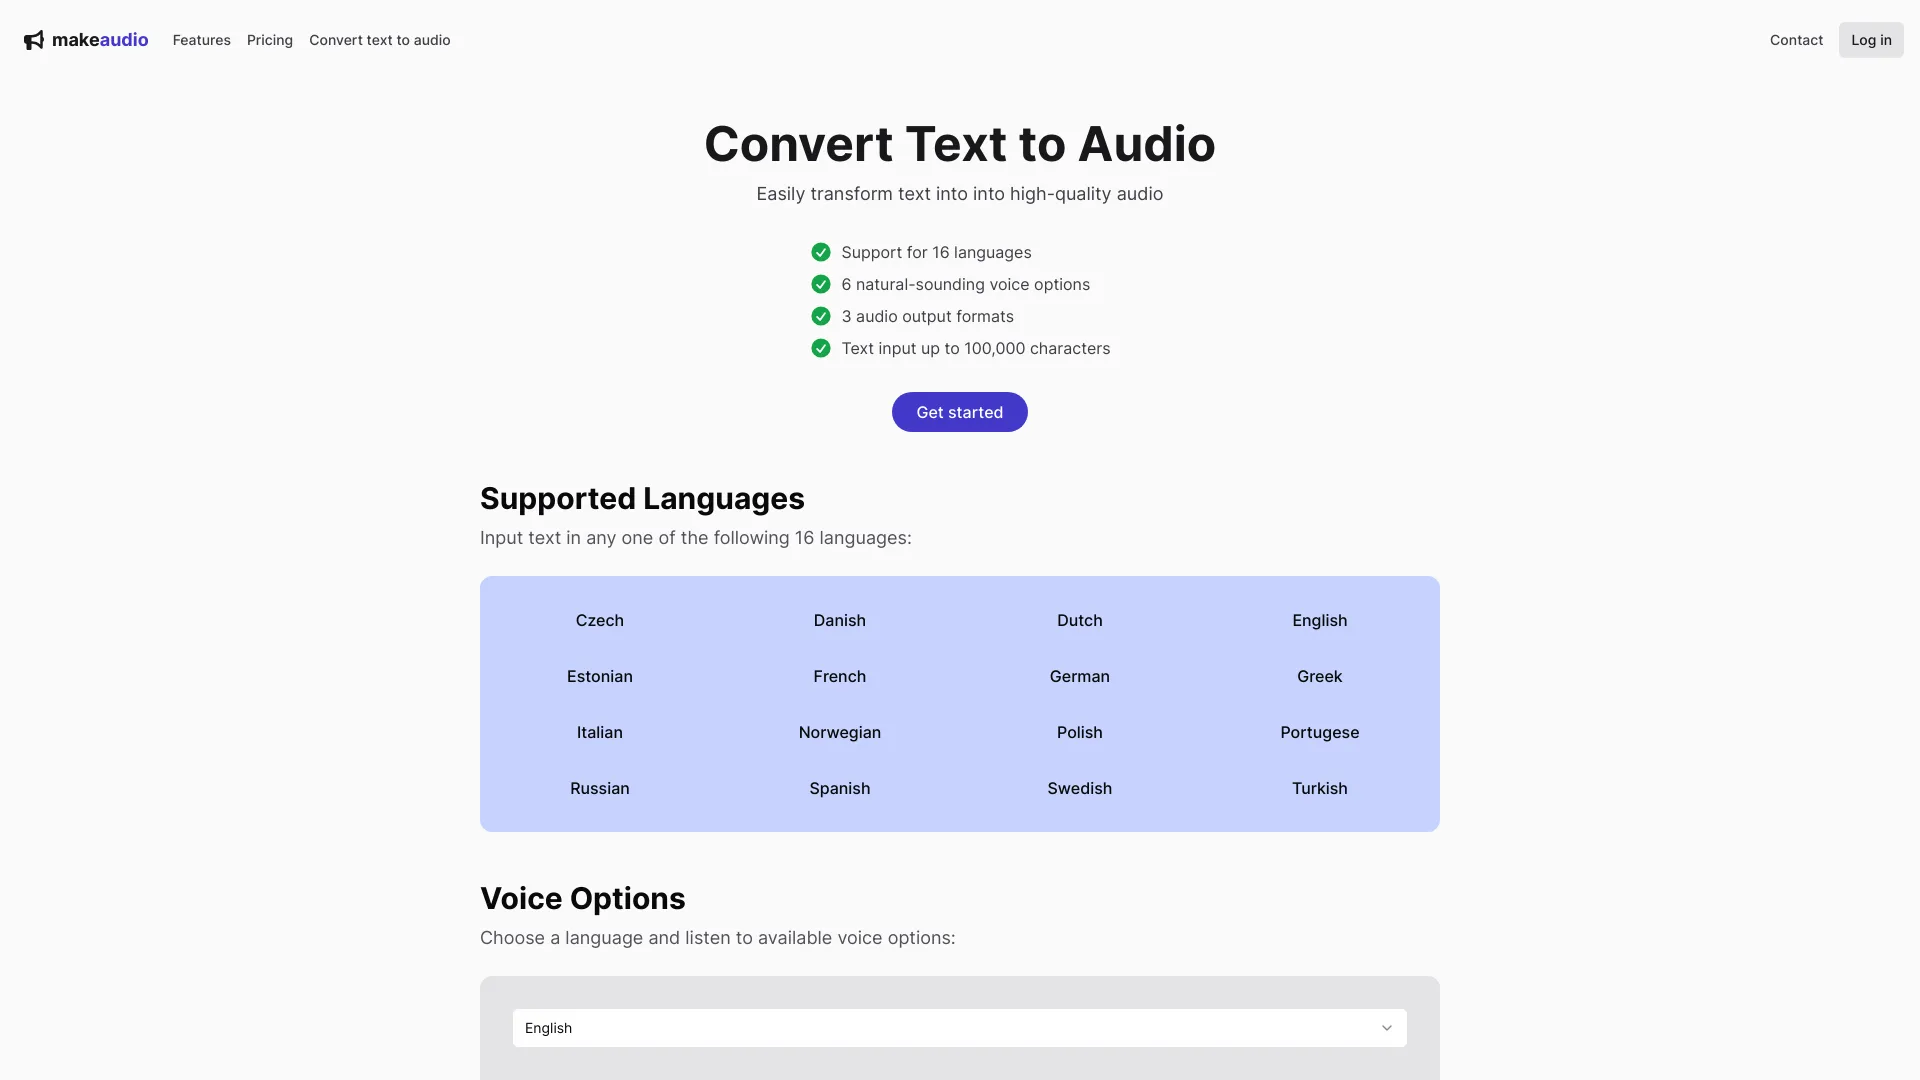Click the Log in button
The height and width of the screenshot is (1080, 1920).
pos(1870,40)
